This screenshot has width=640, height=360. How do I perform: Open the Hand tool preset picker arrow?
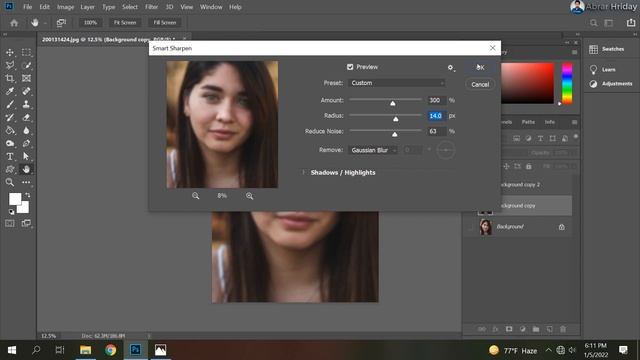tap(44, 23)
